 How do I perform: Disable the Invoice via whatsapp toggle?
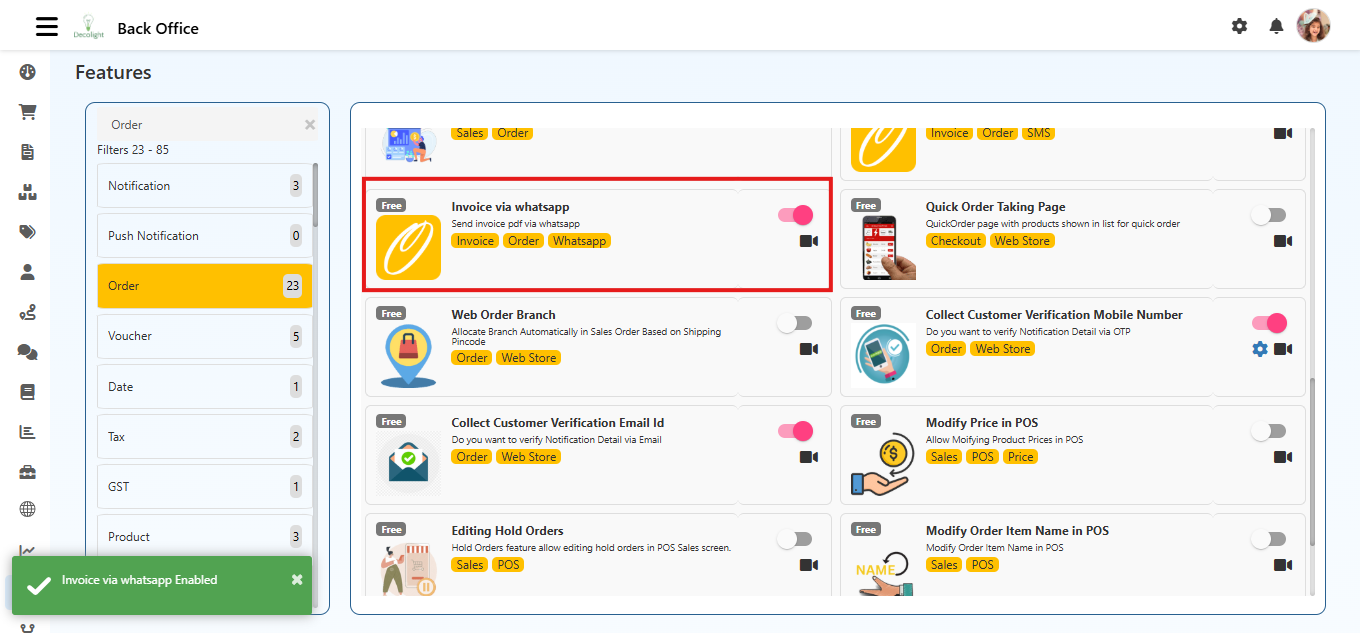tap(795, 215)
